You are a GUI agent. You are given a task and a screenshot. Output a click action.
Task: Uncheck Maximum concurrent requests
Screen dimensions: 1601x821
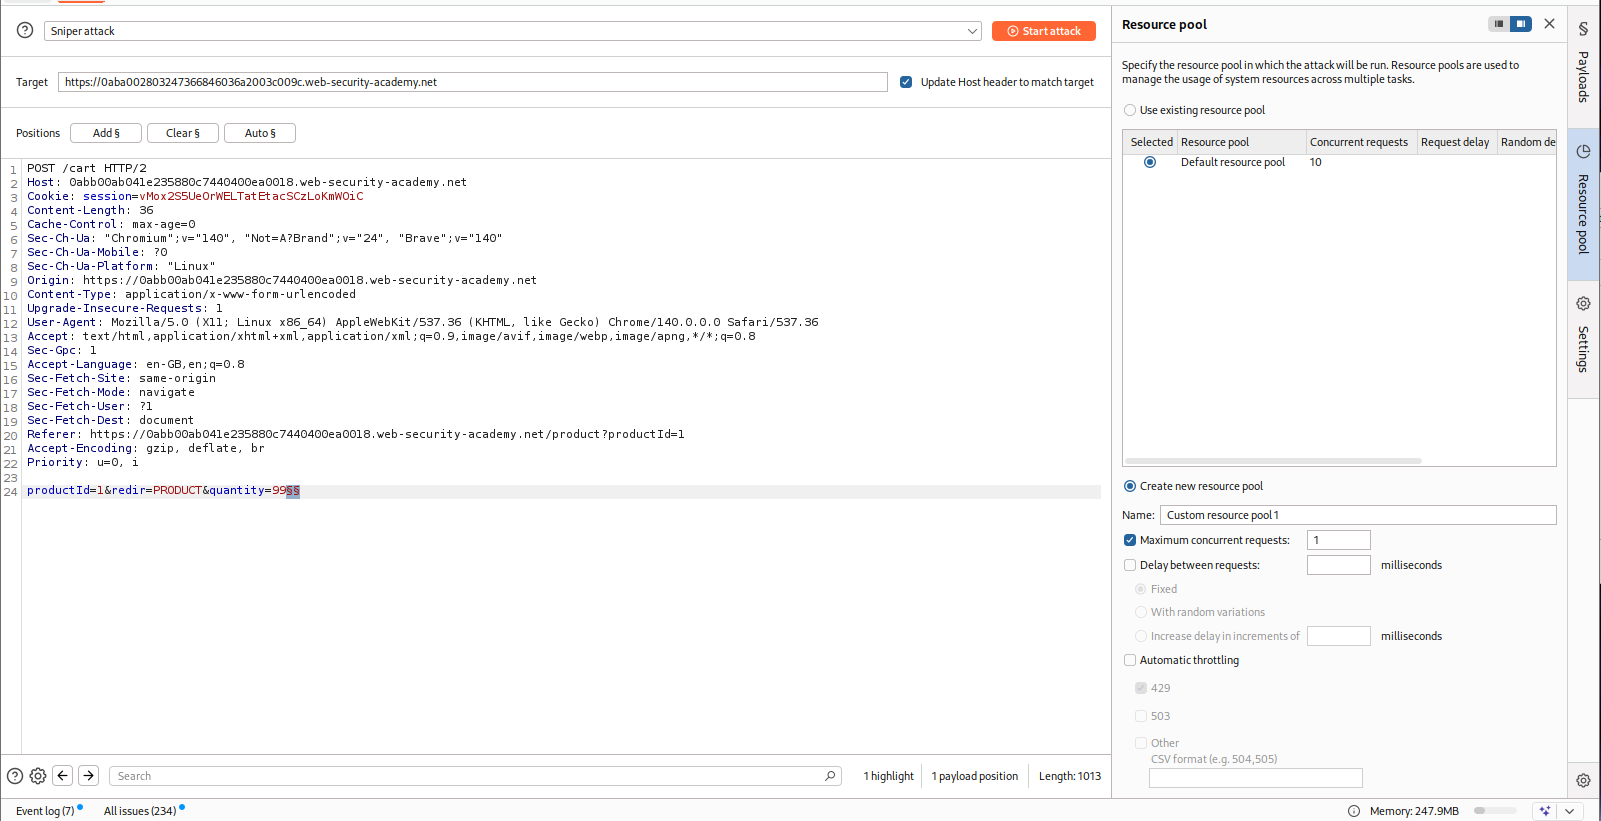click(1130, 540)
